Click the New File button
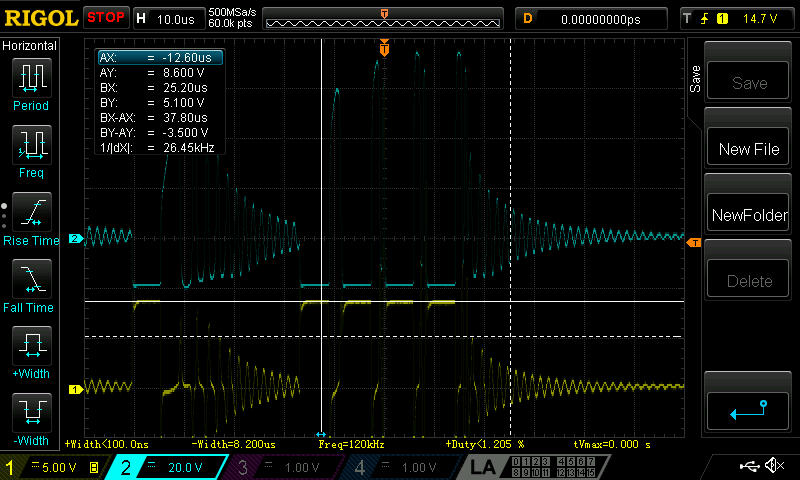The height and width of the screenshot is (480, 800). click(748, 148)
